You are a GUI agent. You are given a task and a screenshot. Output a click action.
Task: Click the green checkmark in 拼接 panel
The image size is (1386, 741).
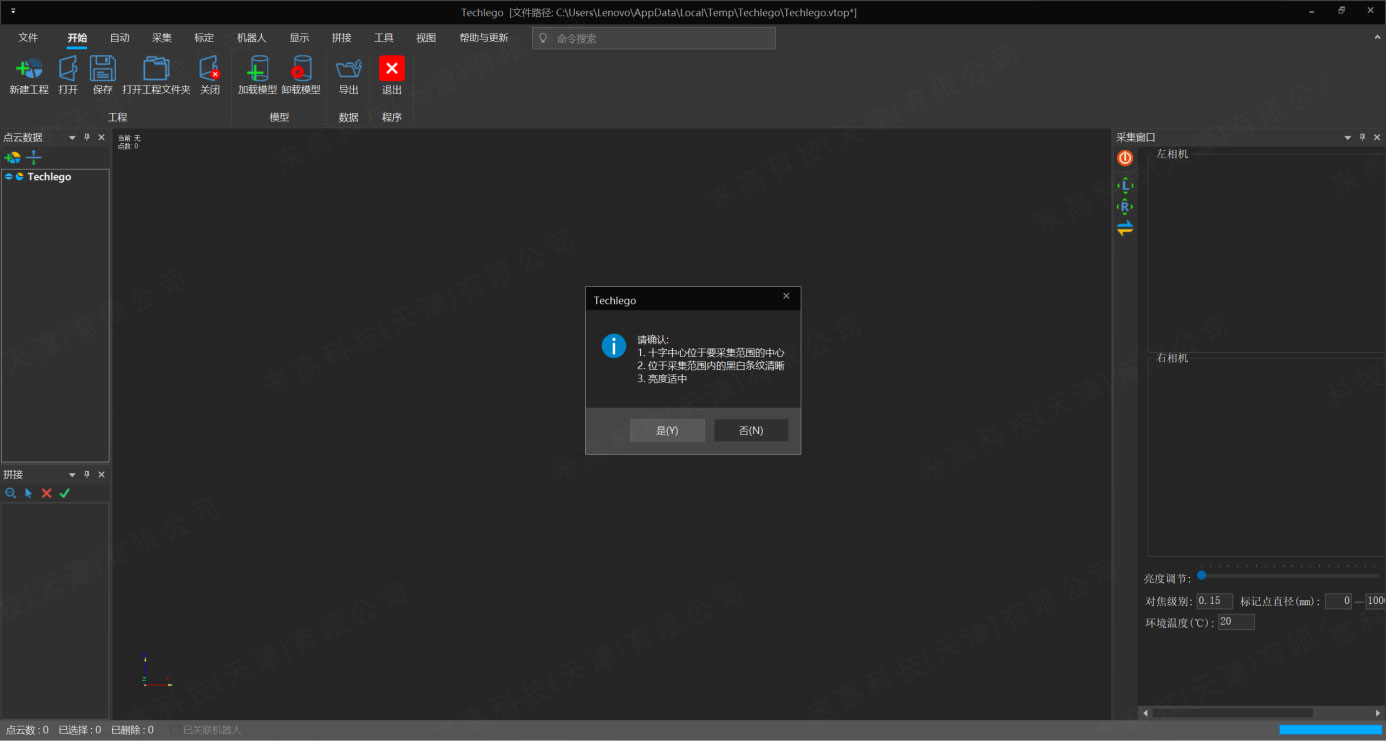tap(65, 493)
